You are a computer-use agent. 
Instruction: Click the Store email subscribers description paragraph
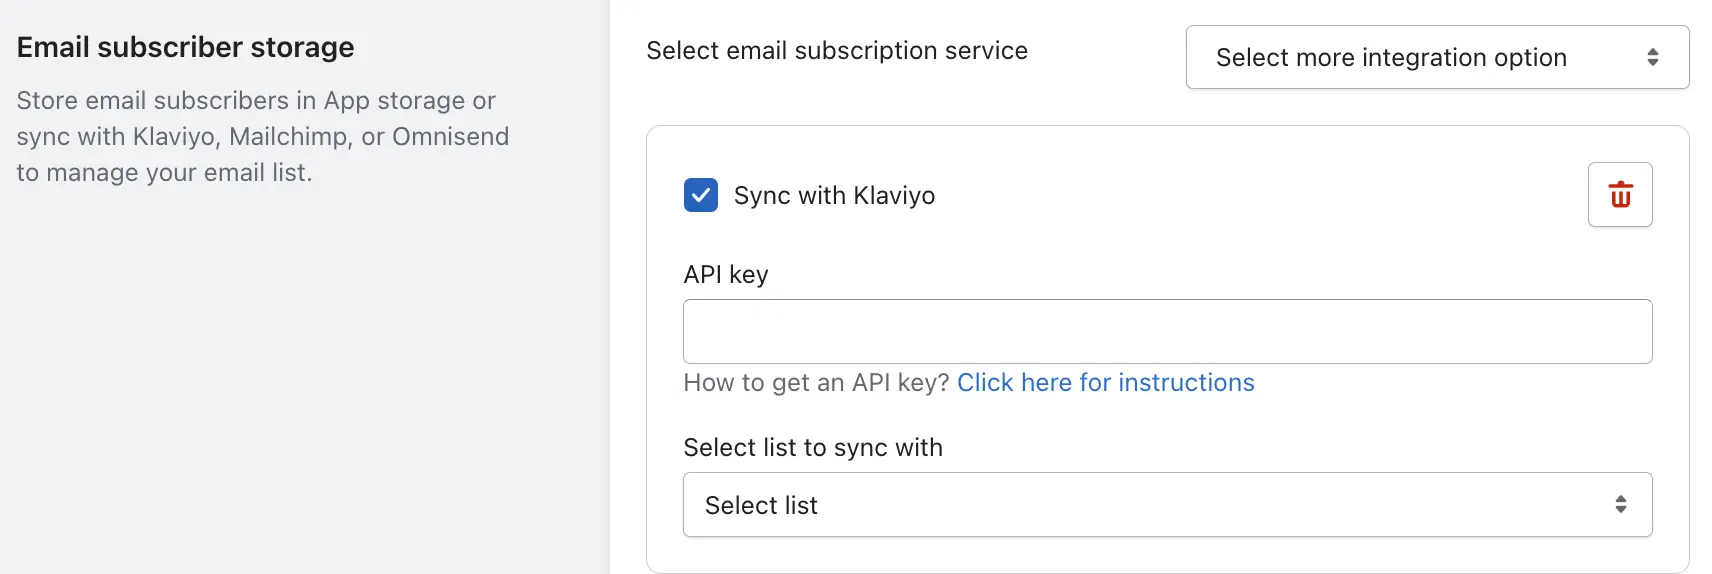tap(263, 136)
